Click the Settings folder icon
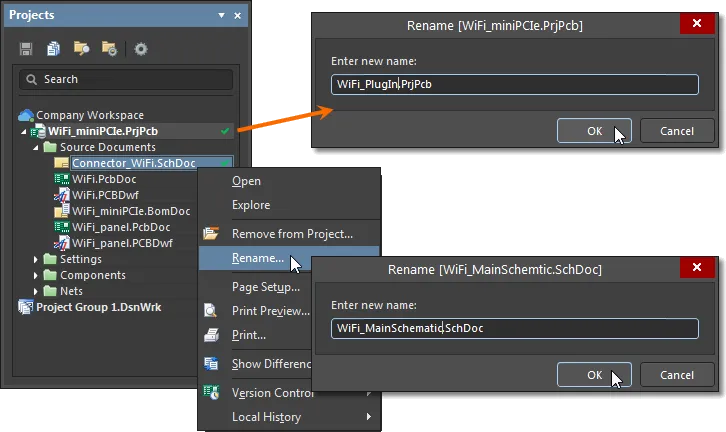 click(x=50, y=259)
